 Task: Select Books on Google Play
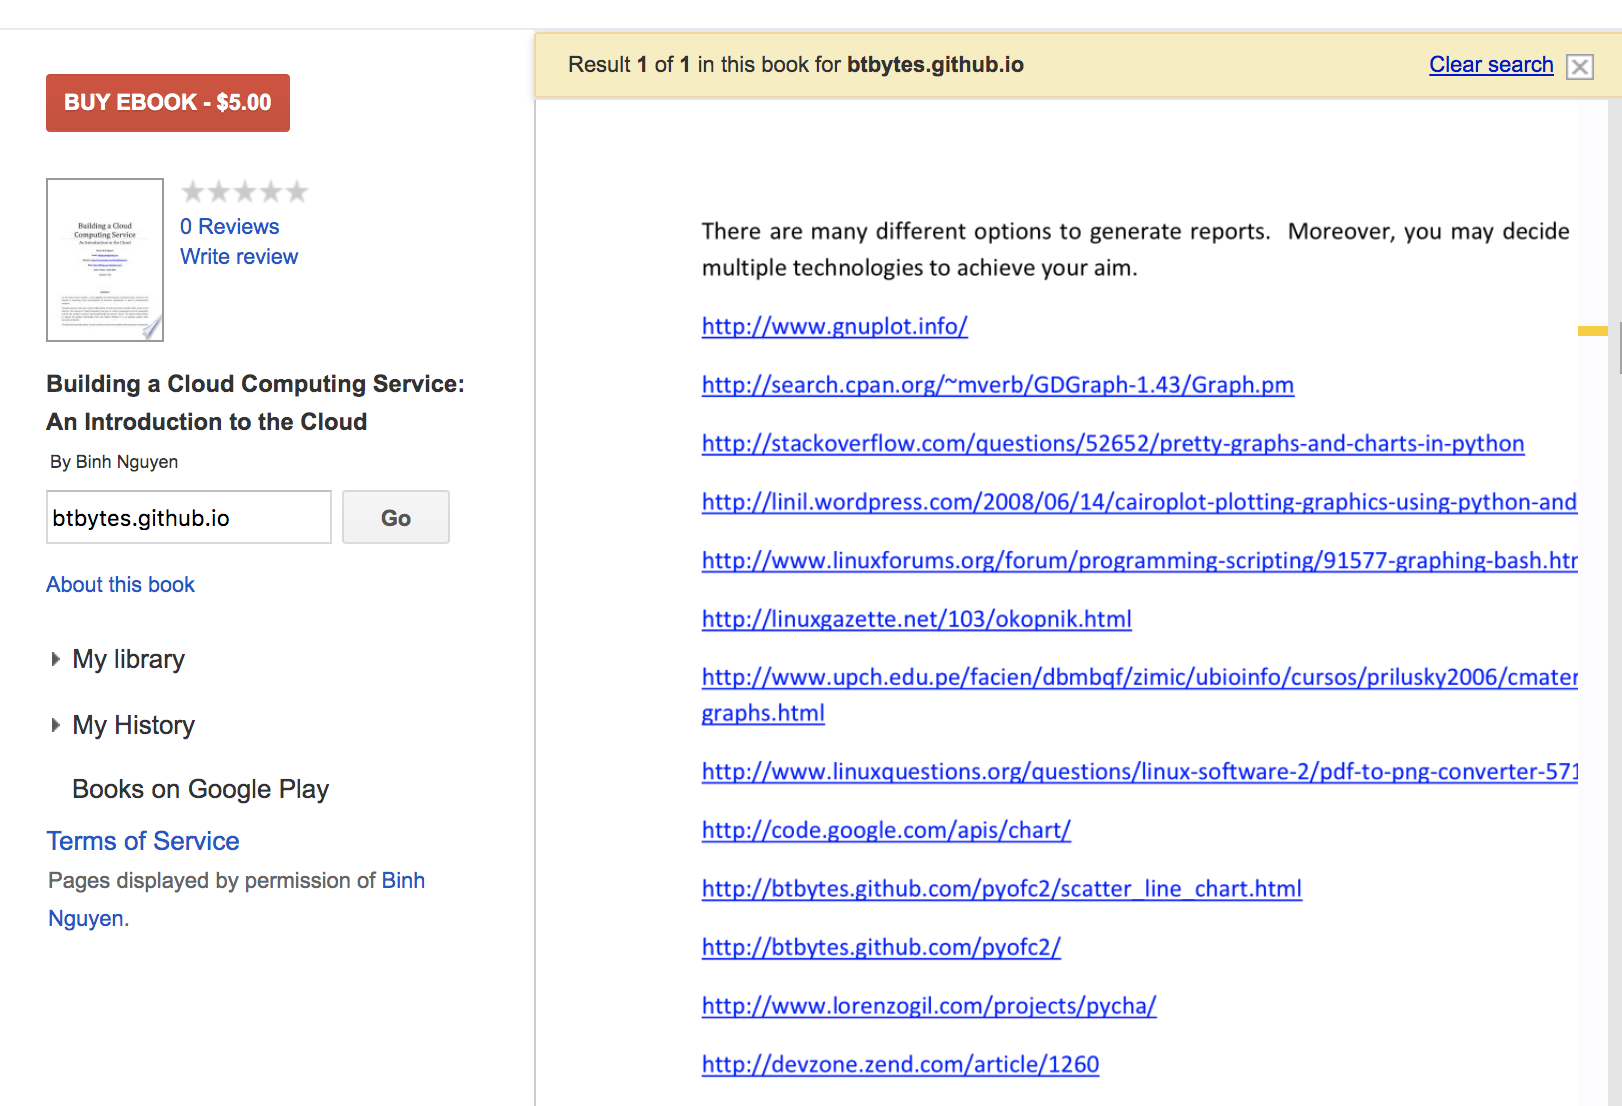(200, 790)
